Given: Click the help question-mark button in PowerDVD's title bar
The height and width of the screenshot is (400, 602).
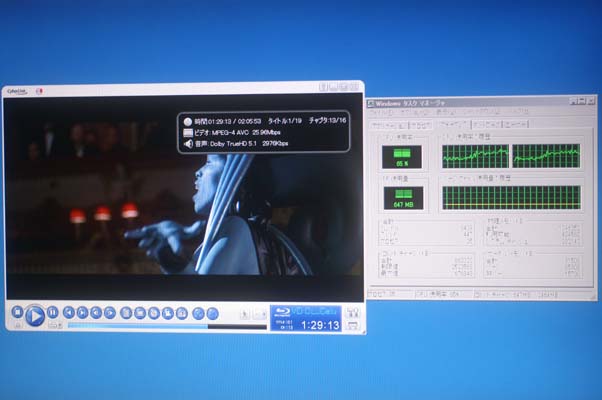Looking at the screenshot, I should 323,87.
